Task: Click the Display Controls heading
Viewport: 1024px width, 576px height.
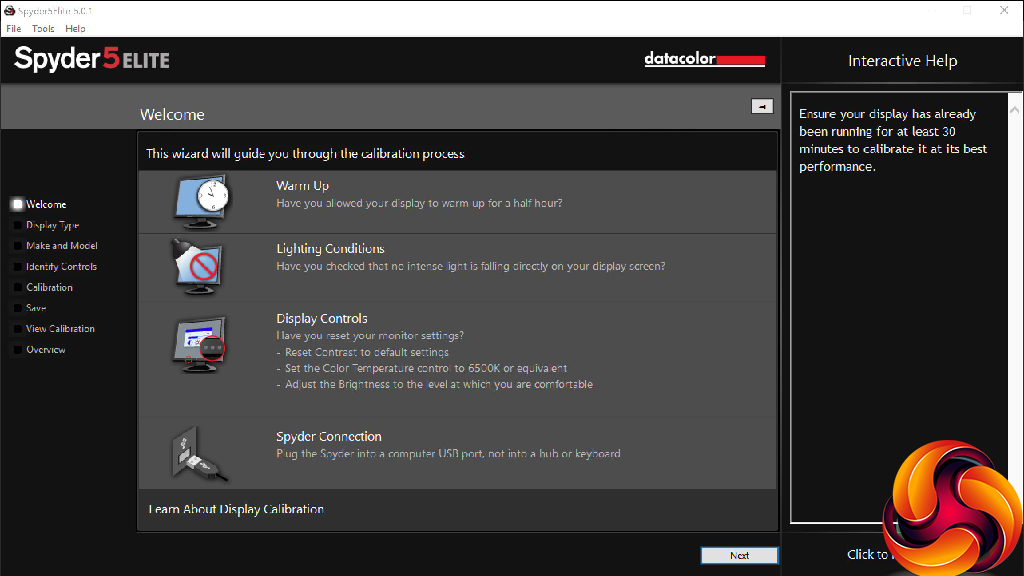Action: [x=322, y=319]
